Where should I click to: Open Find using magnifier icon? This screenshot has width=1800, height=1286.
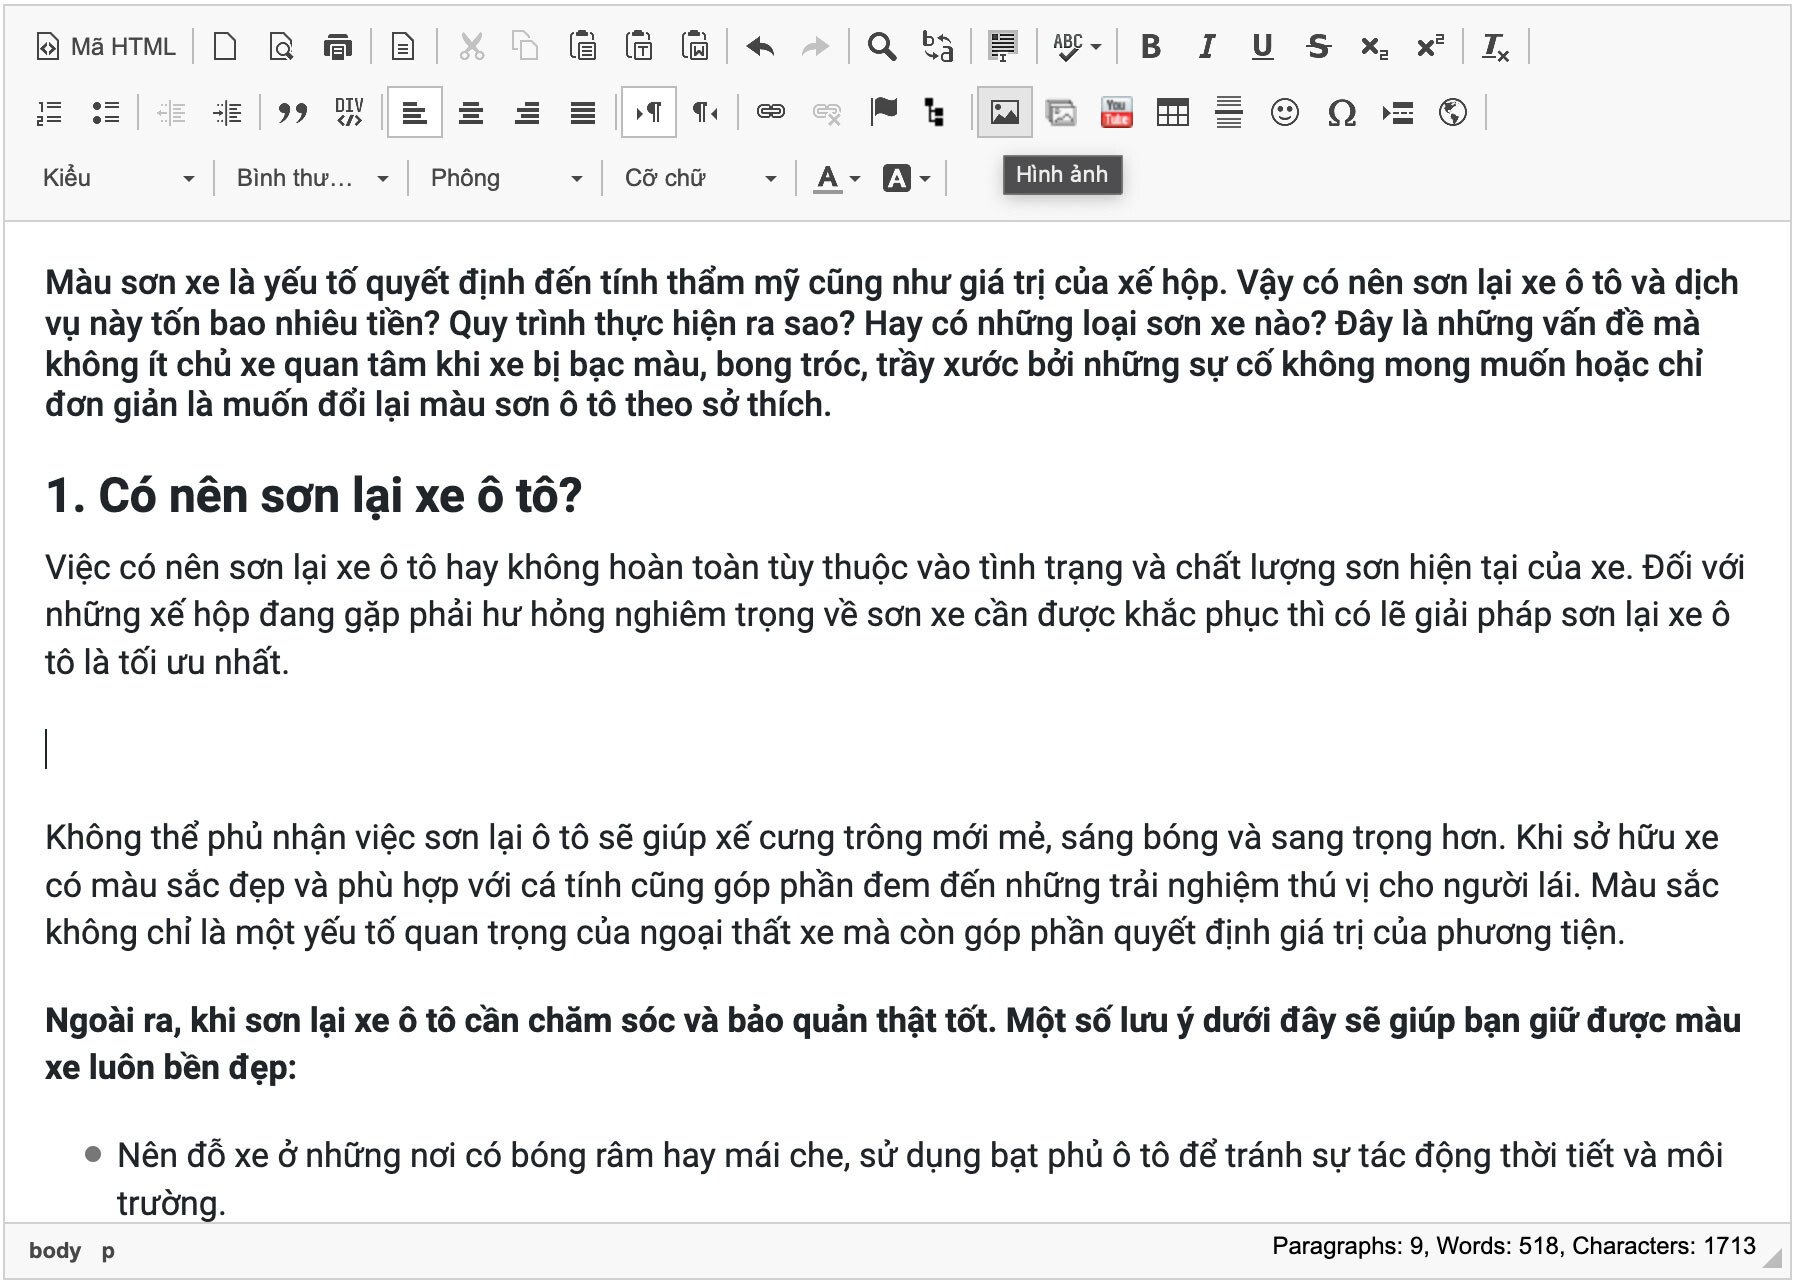click(881, 47)
